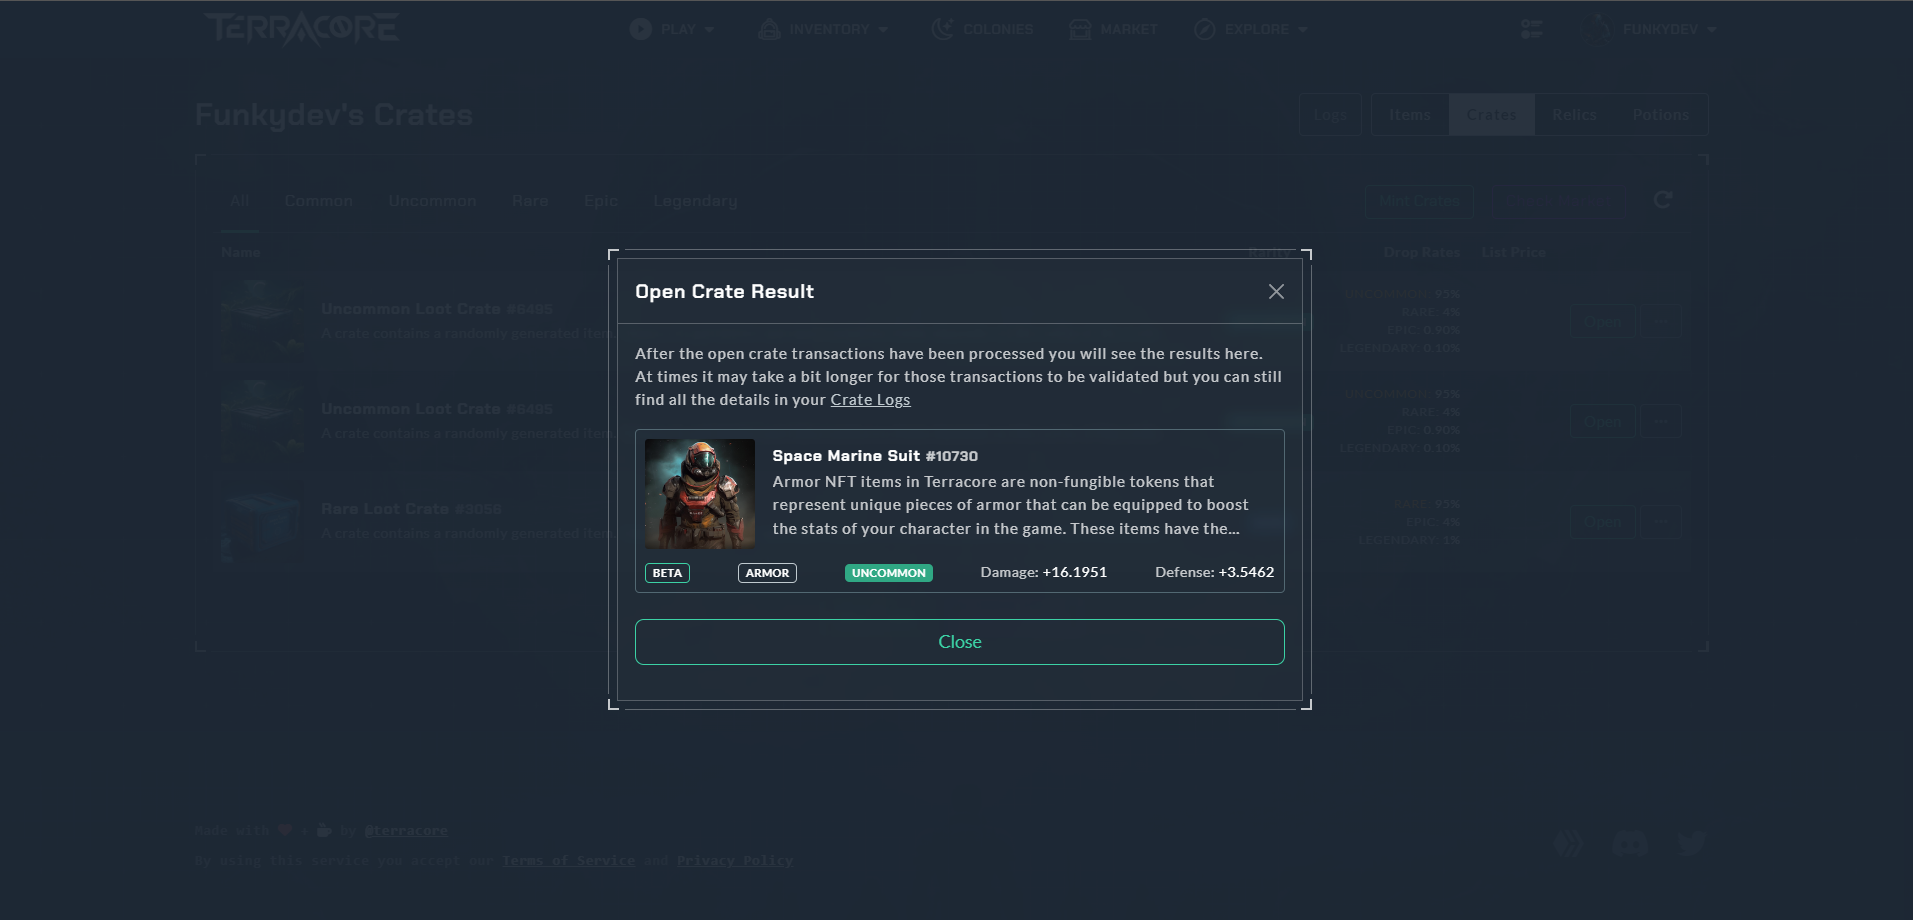
Task: Open the Market page
Action: [x=1113, y=29]
